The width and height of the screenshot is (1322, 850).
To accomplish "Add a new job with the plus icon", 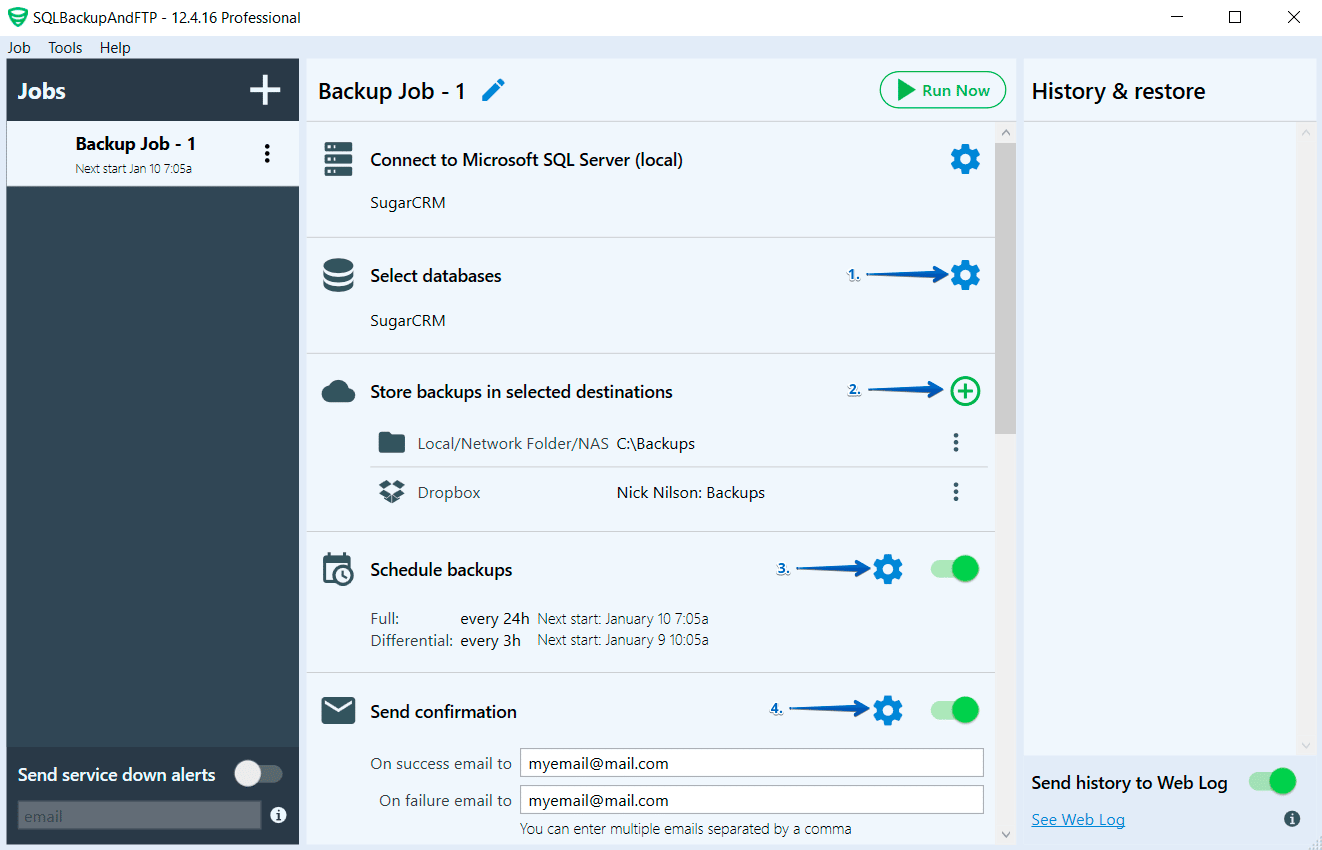I will [x=265, y=91].
